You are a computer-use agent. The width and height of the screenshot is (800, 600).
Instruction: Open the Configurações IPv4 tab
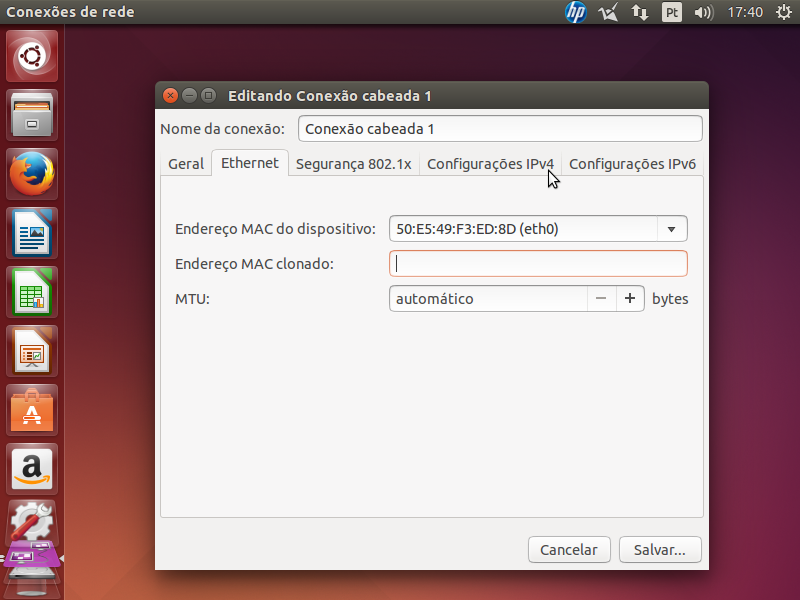tap(490, 164)
